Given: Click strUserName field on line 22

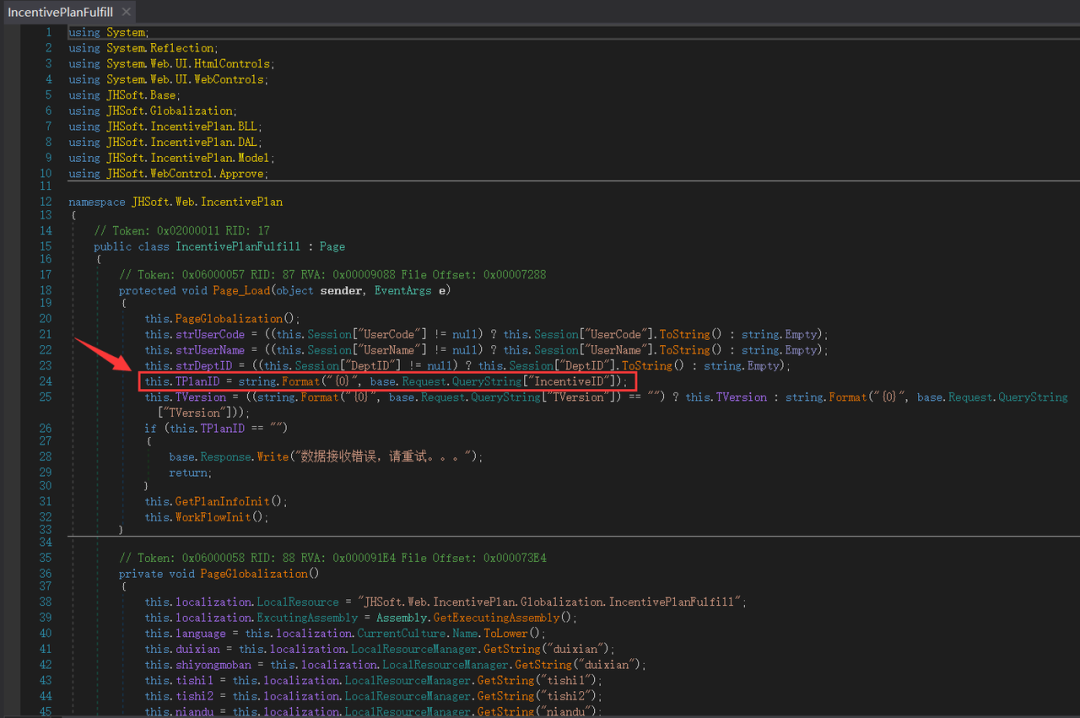Looking at the screenshot, I should click(x=209, y=351).
